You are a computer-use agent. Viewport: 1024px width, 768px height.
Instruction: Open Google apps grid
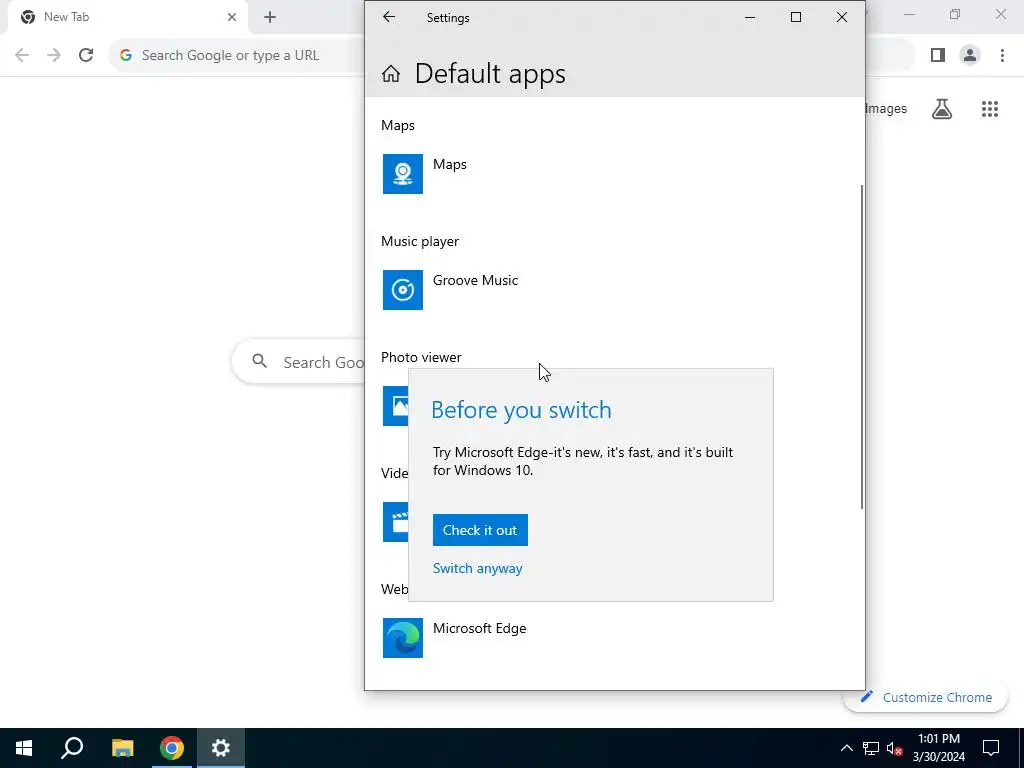coord(989,109)
